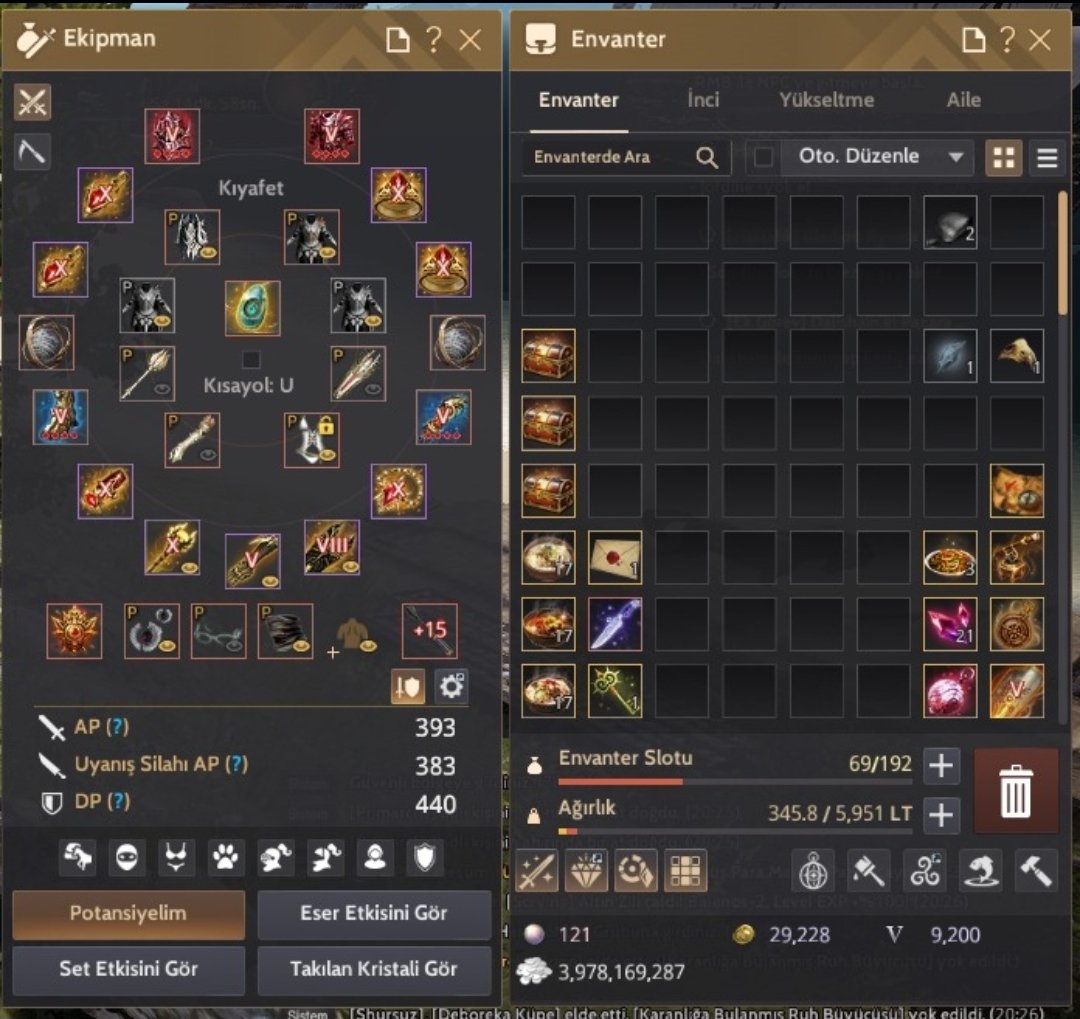
Task: Select the pickaxe life tools icon
Action: click(x=32, y=151)
